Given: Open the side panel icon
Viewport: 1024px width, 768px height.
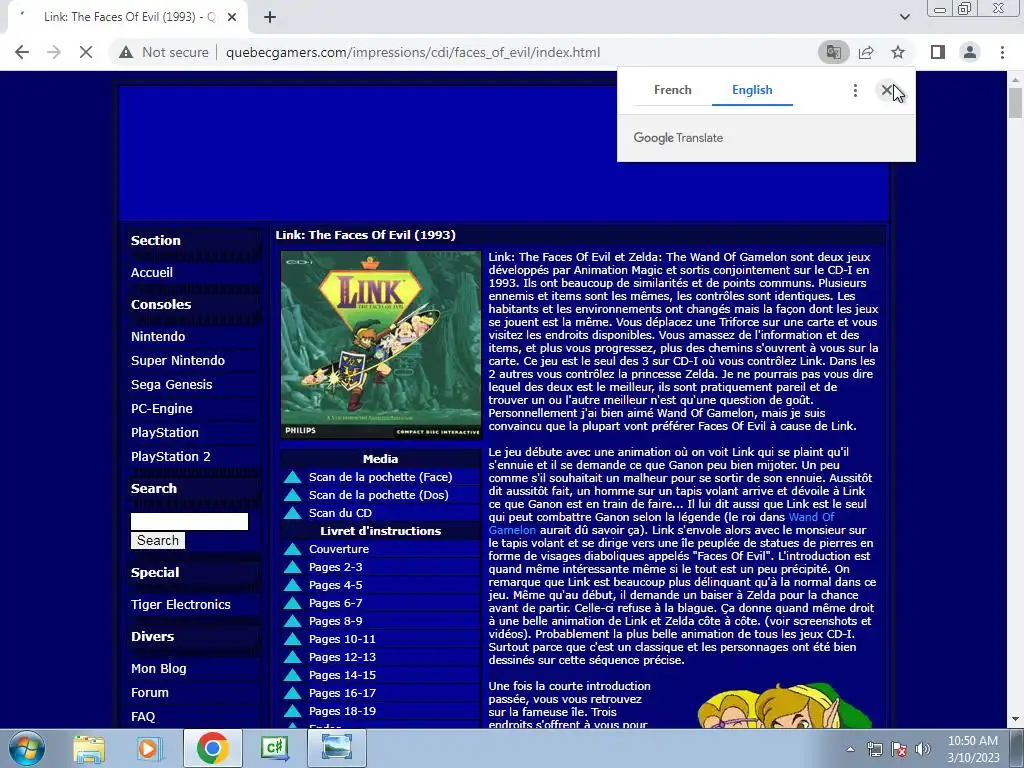Looking at the screenshot, I should tap(938, 52).
